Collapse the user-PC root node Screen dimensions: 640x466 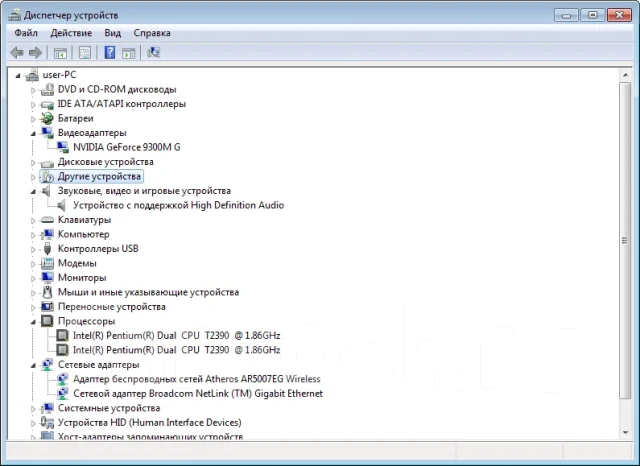[x=18, y=75]
